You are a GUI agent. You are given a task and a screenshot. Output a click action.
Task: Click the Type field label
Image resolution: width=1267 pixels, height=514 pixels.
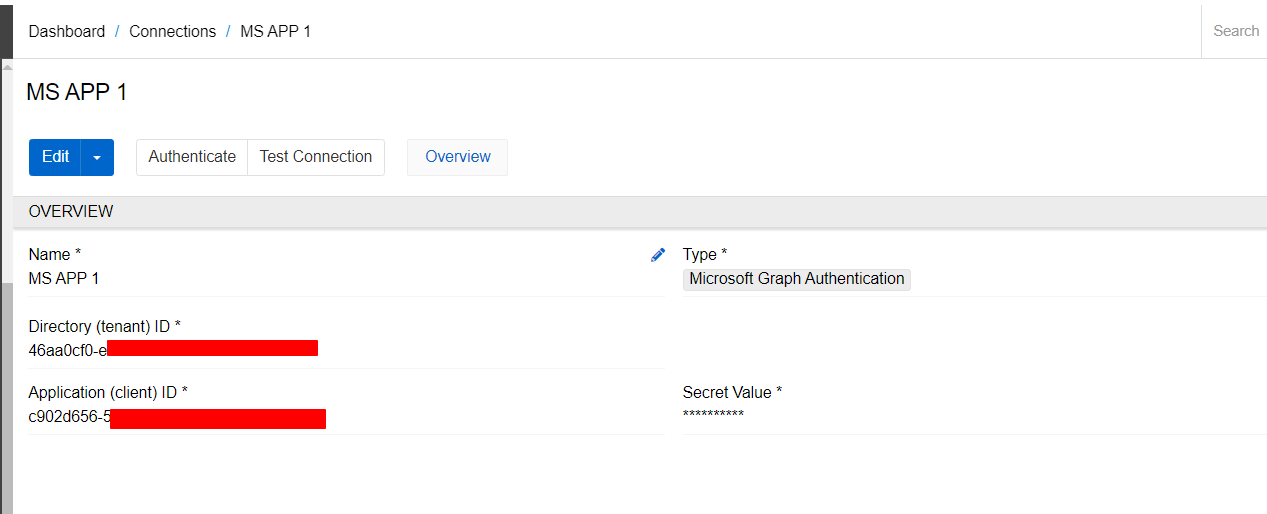[x=704, y=255]
